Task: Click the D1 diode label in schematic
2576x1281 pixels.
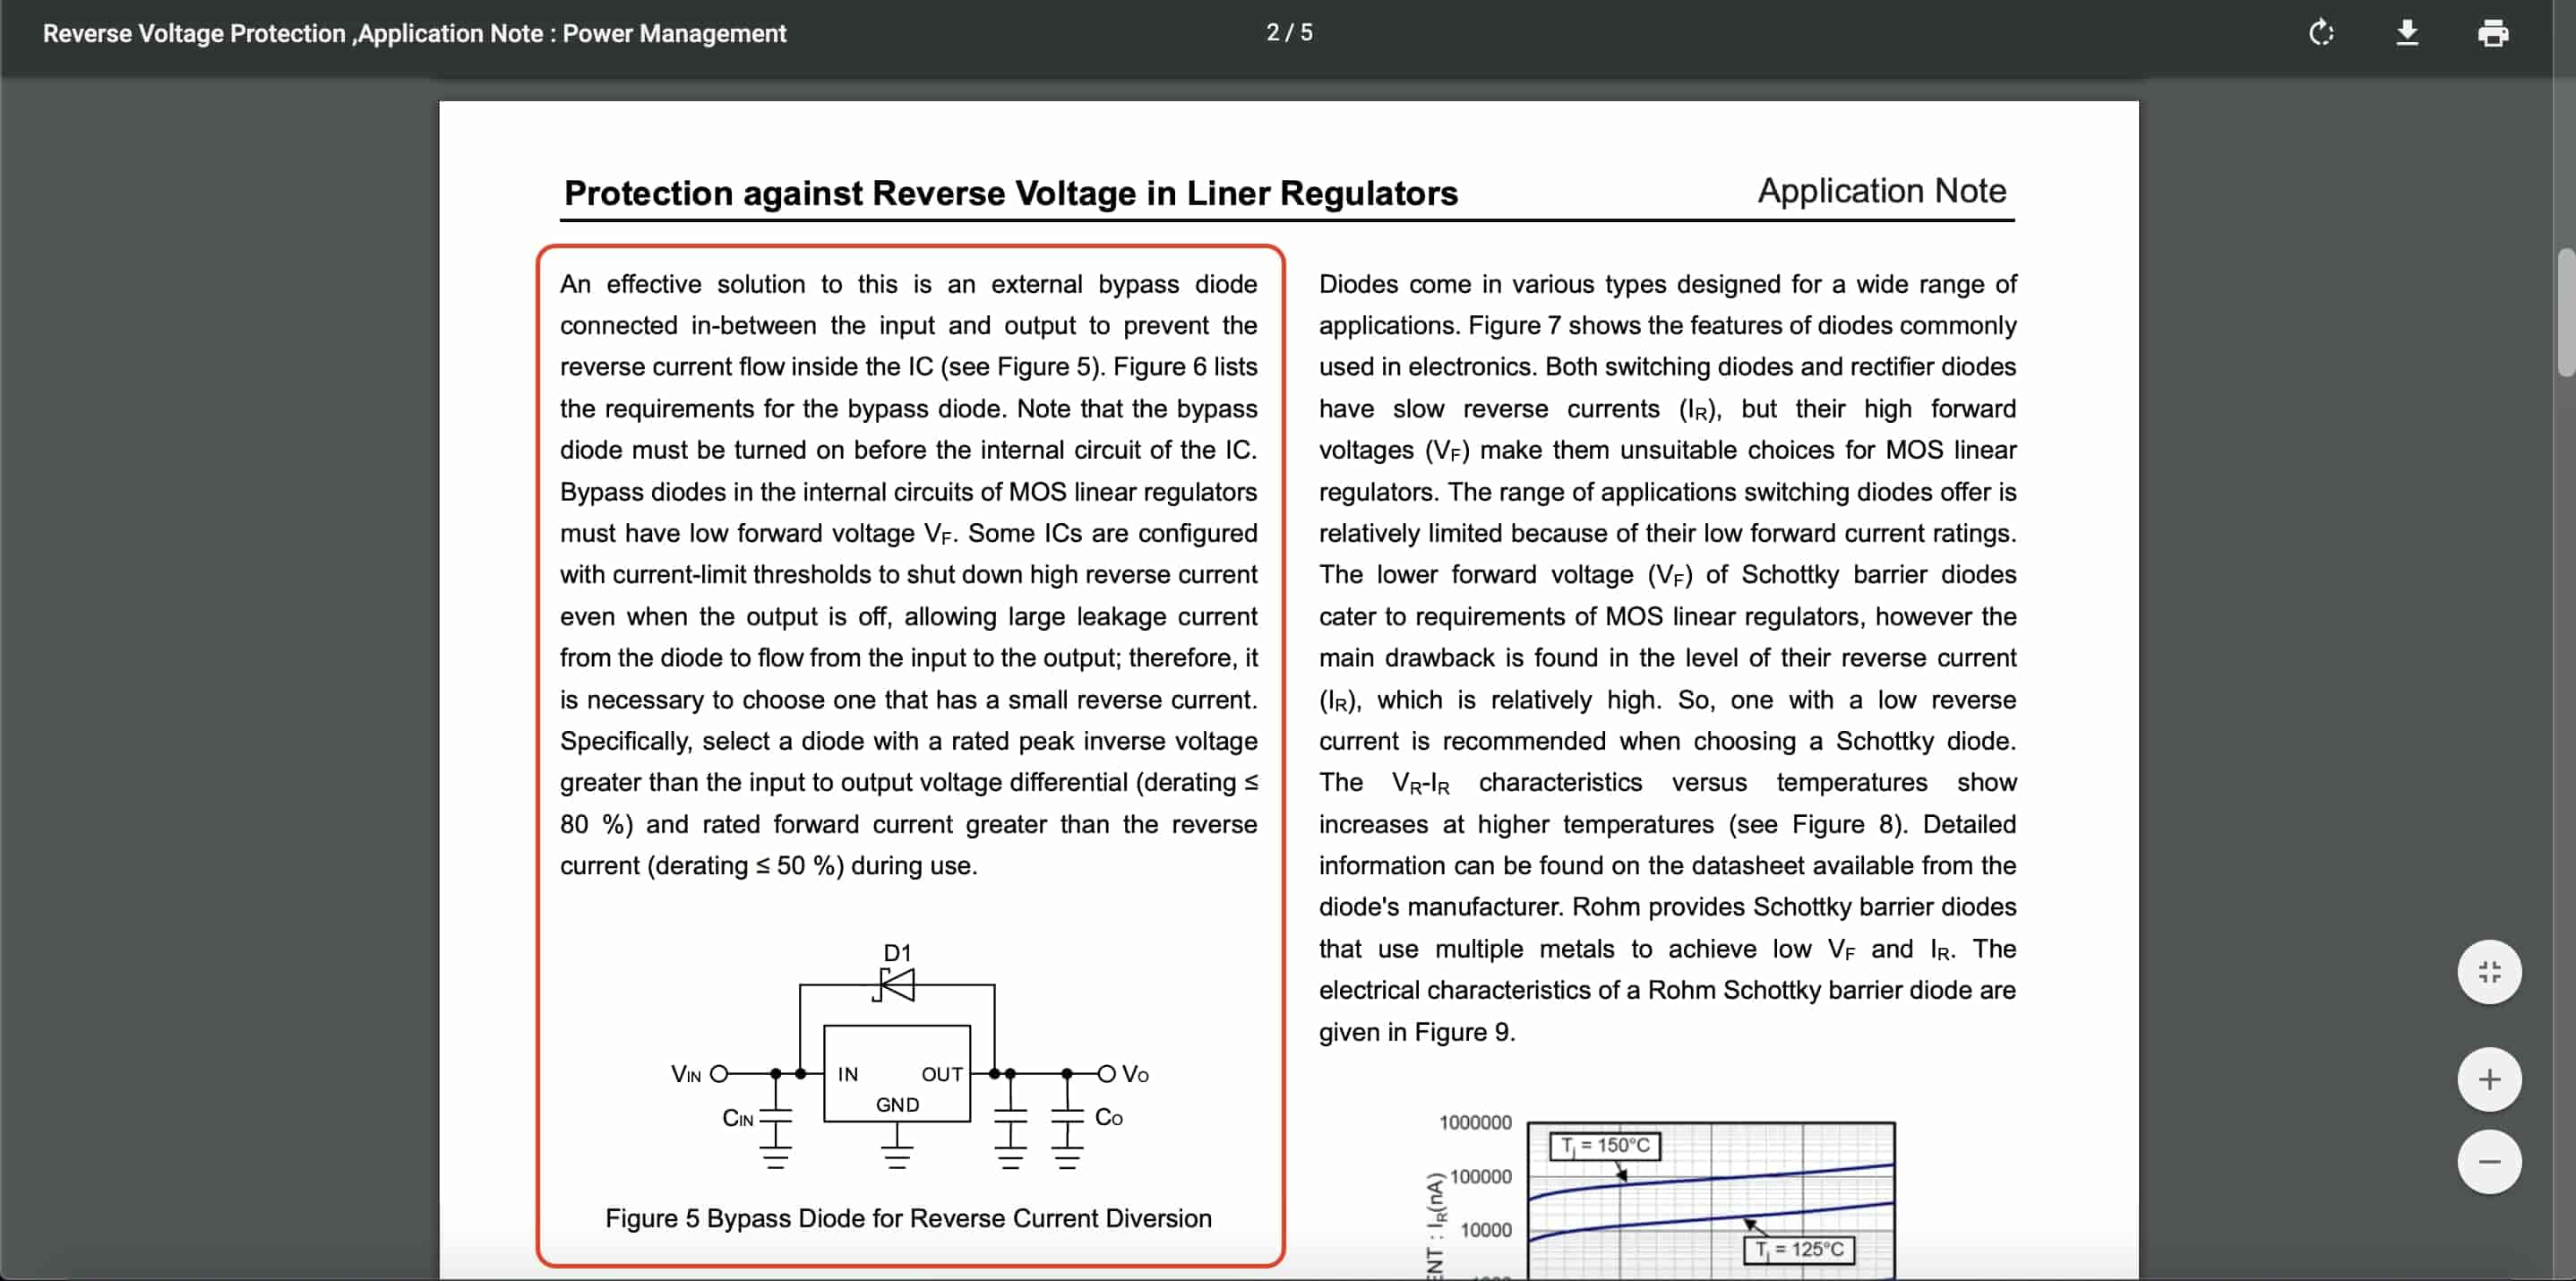Action: coord(897,953)
